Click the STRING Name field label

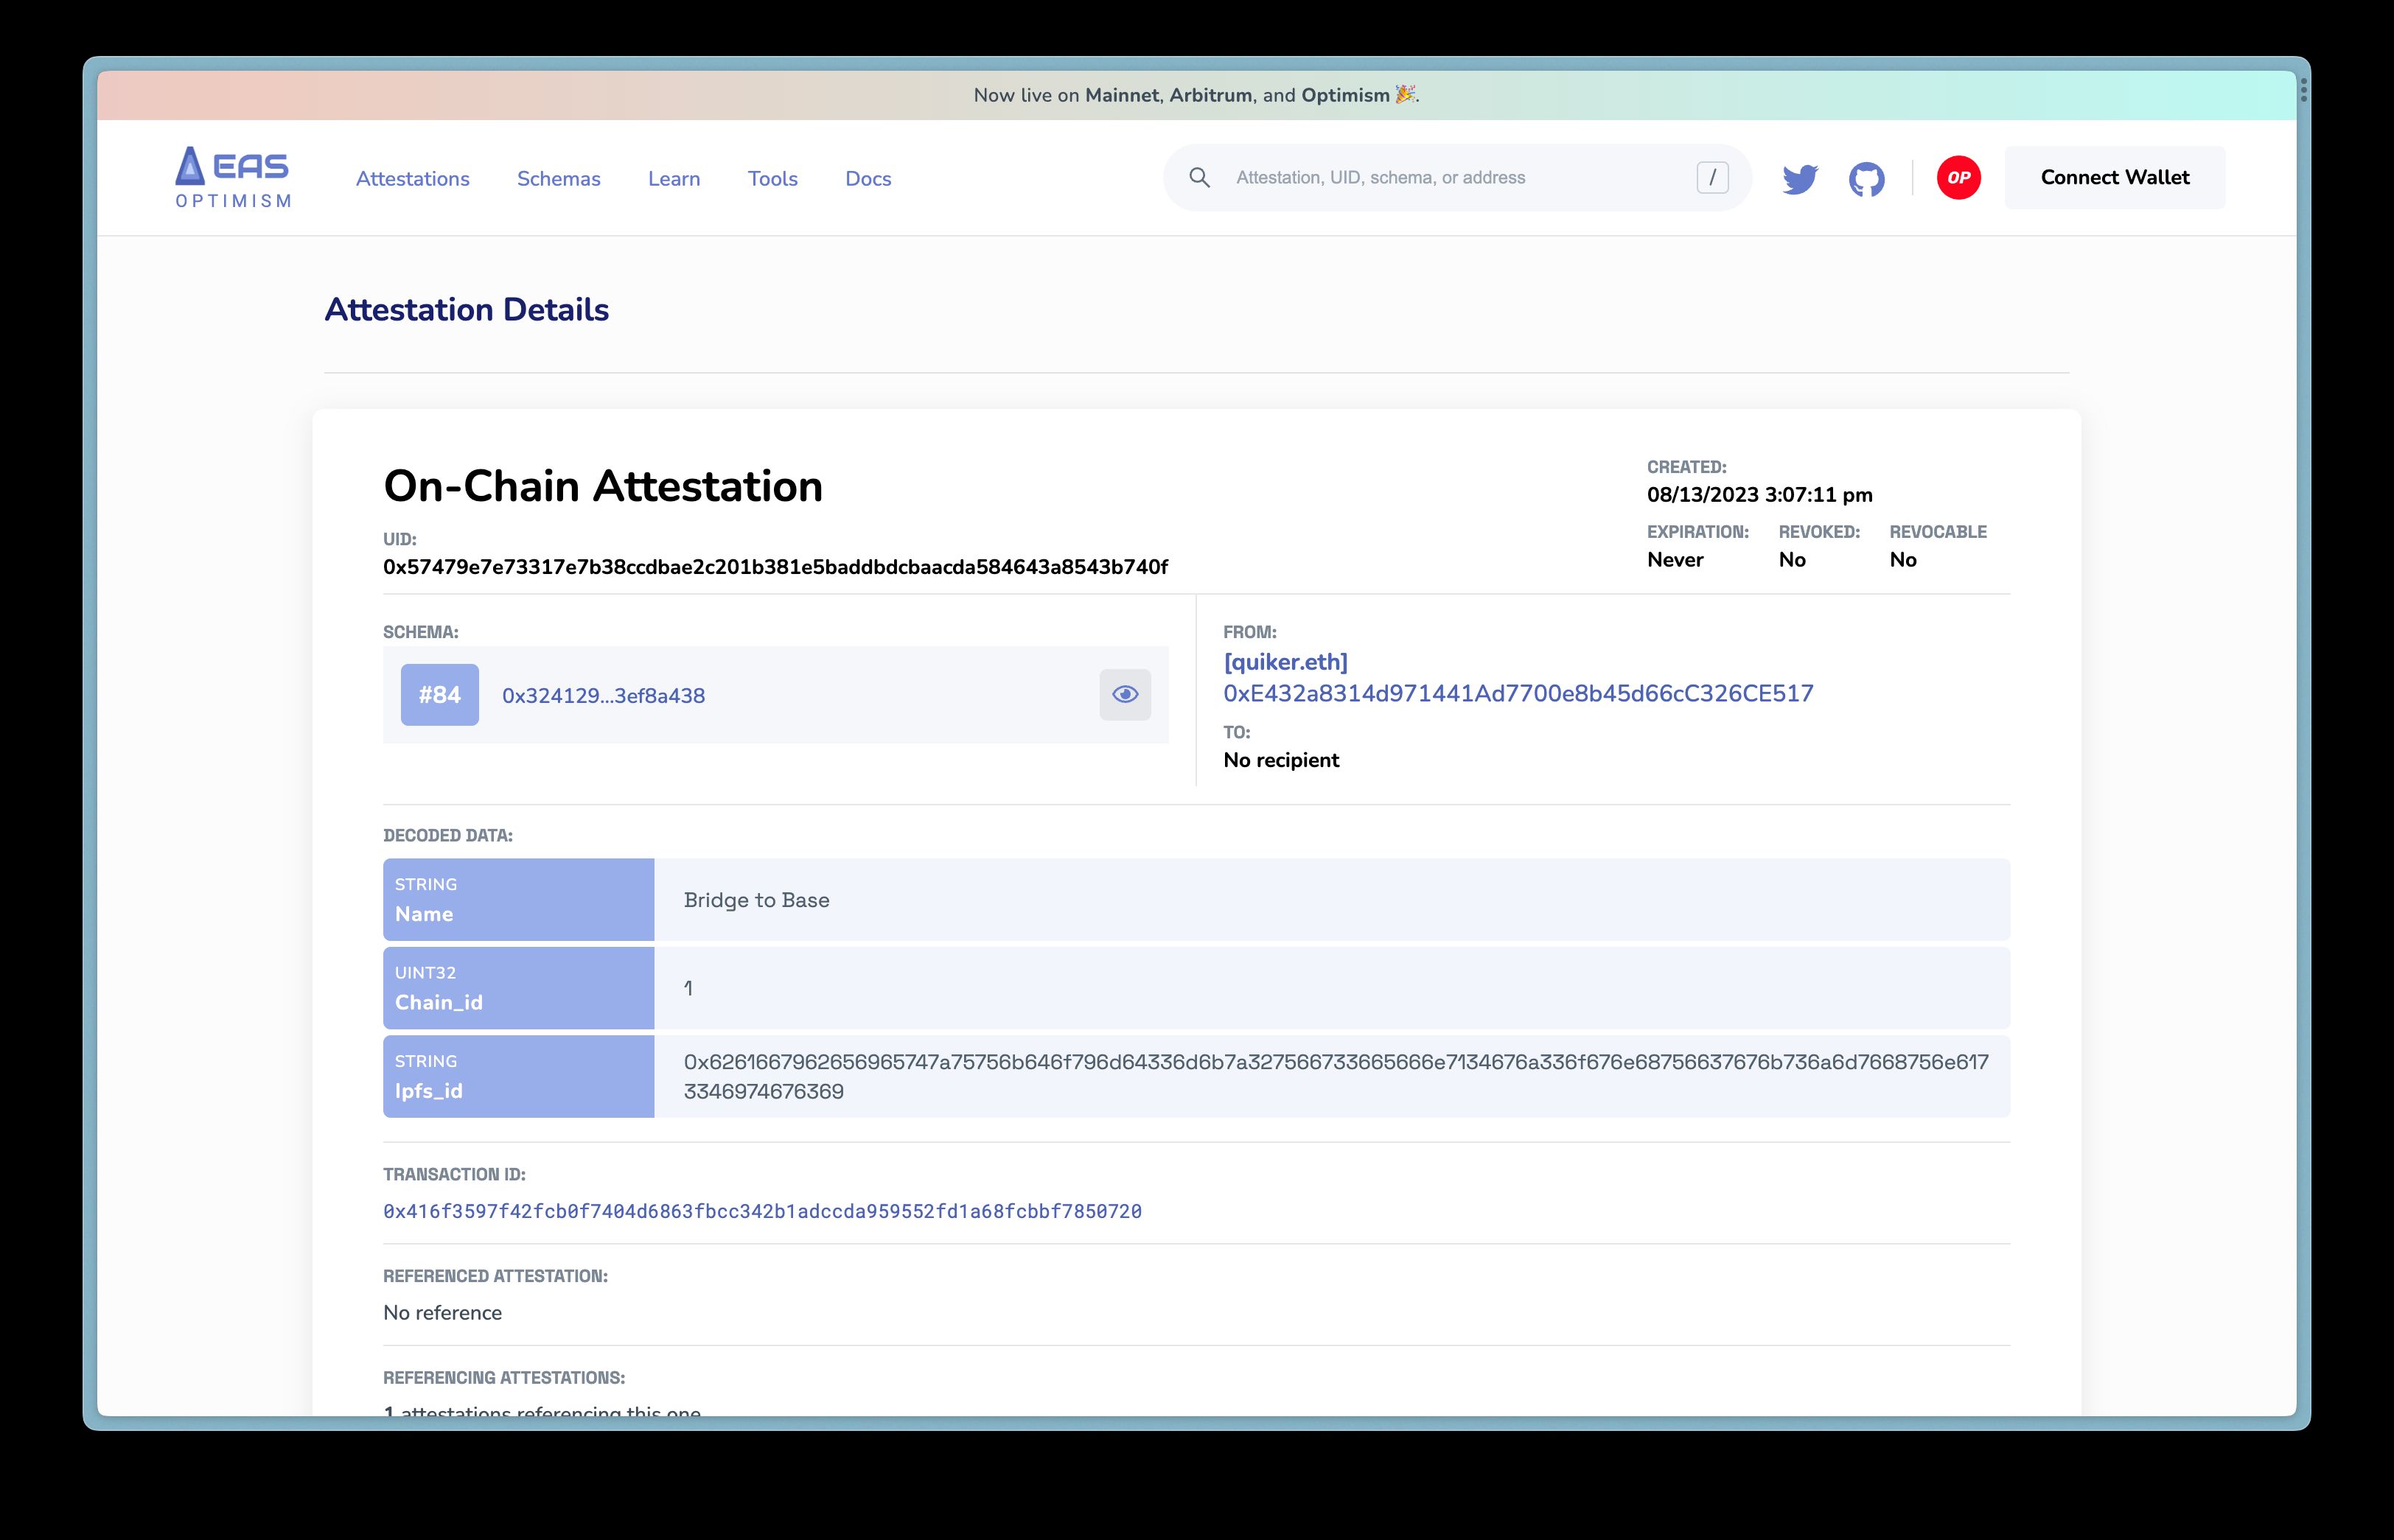click(x=518, y=899)
